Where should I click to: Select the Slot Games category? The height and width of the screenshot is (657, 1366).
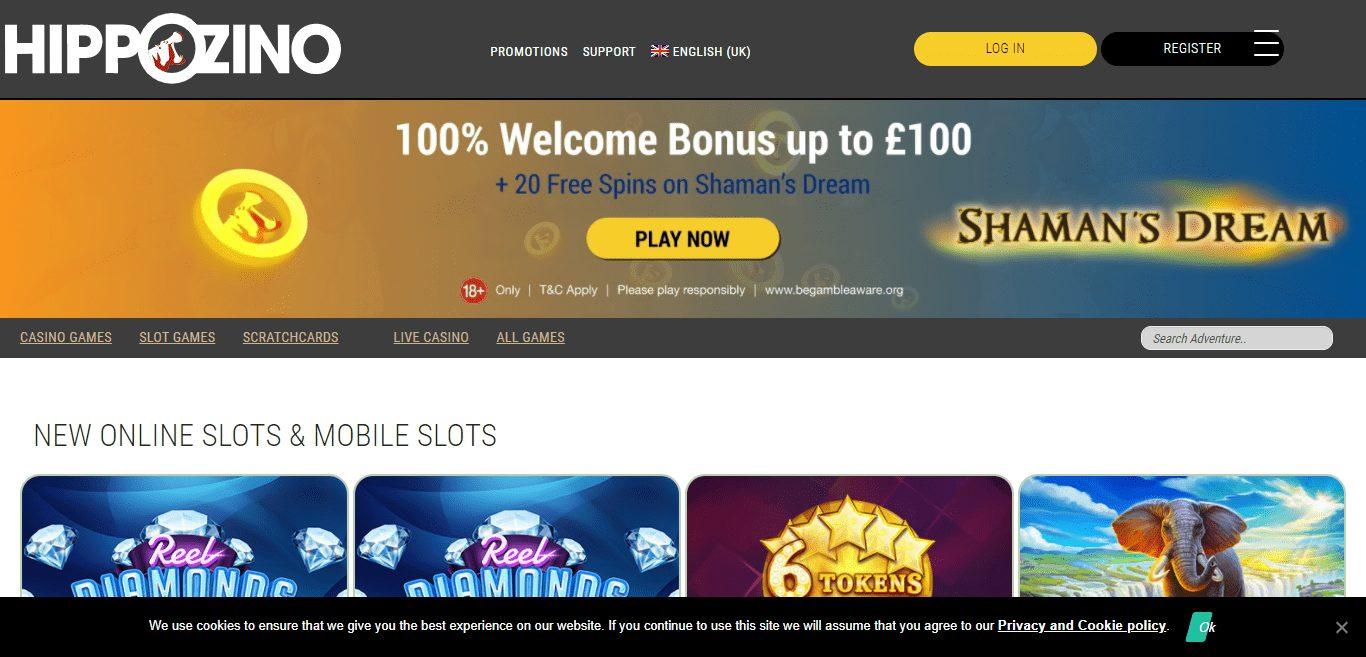[x=177, y=338]
